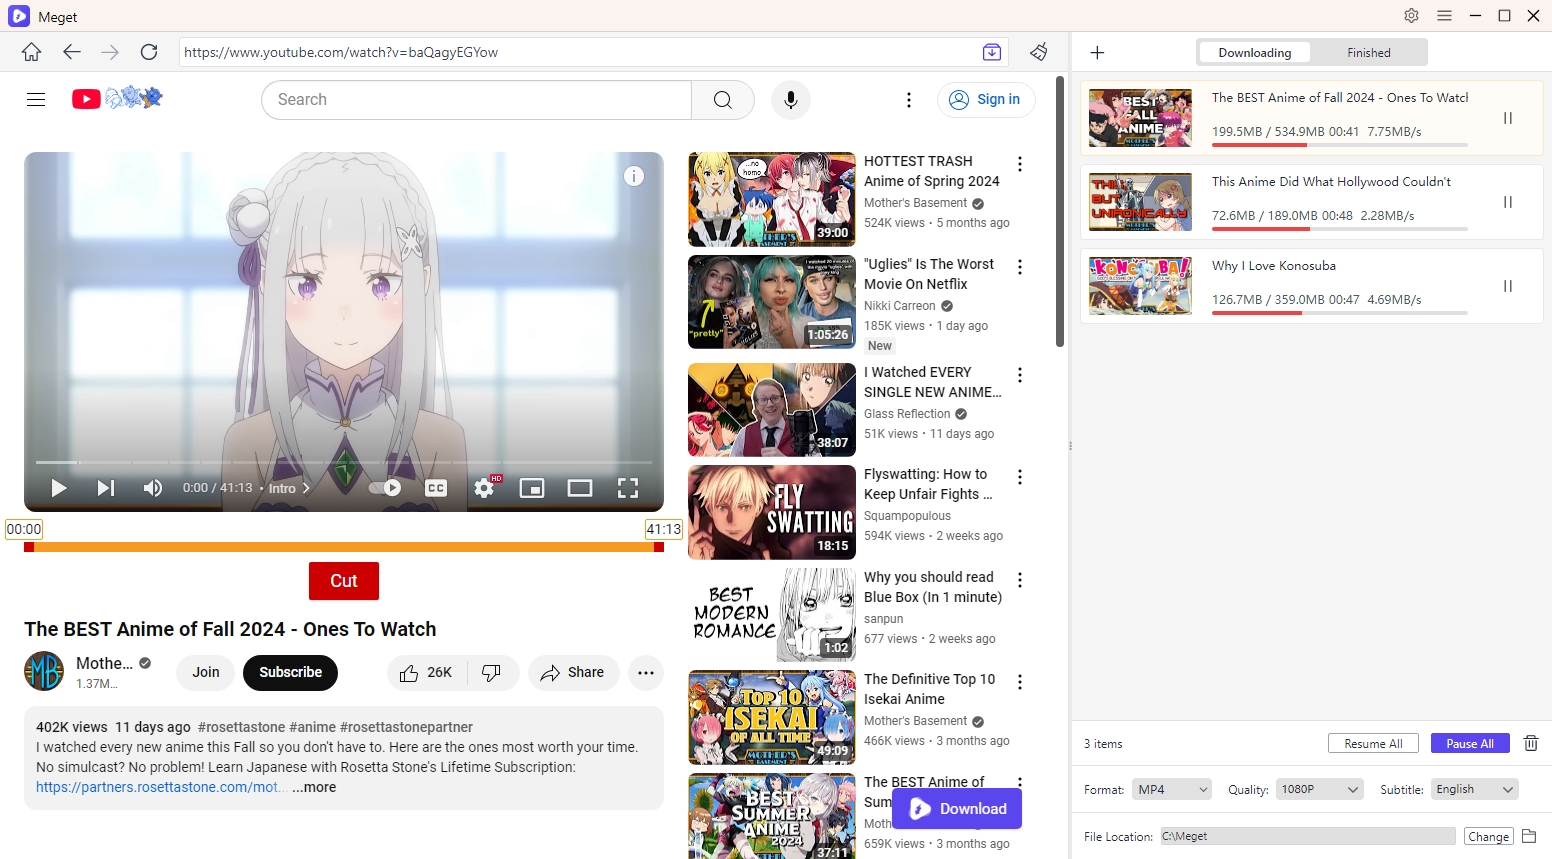Open video player settings gear

[485, 488]
